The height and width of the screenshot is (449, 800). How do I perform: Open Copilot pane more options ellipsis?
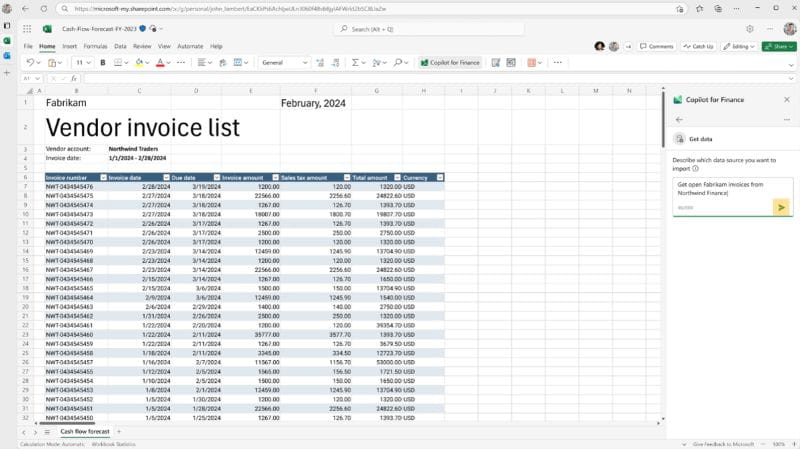tap(787, 119)
